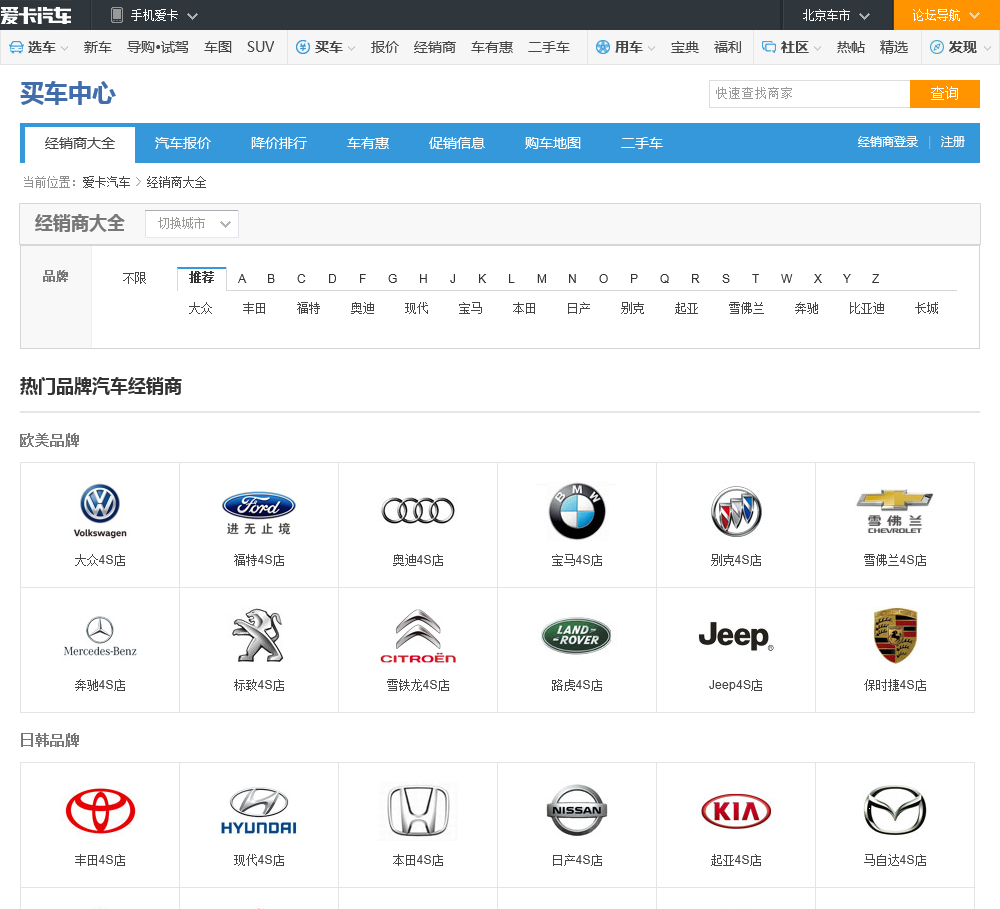The height and width of the screenshot is (909, 1000).
Task: Select the BMW logo
Action: (x=577, y=511)
